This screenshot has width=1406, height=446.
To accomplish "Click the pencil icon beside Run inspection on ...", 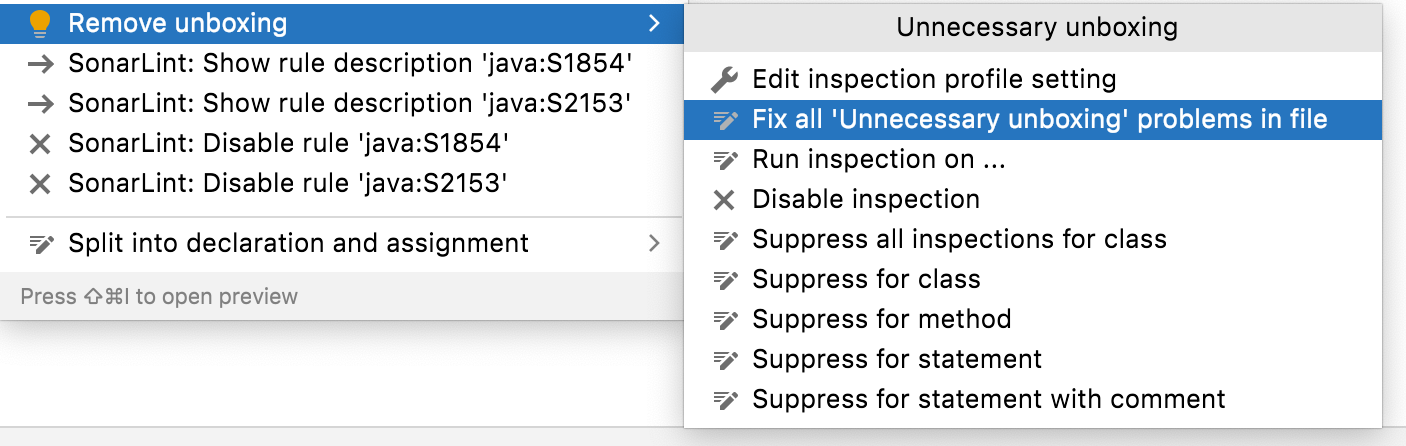I will click(724, 159).
